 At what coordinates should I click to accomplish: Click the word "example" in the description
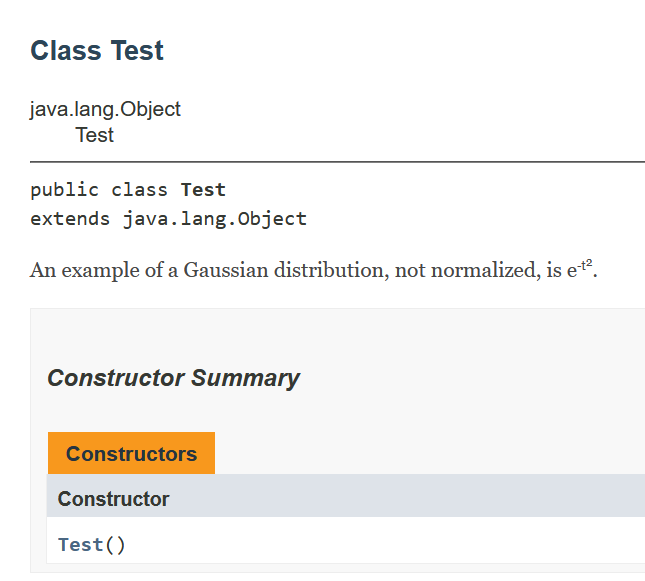97,270
